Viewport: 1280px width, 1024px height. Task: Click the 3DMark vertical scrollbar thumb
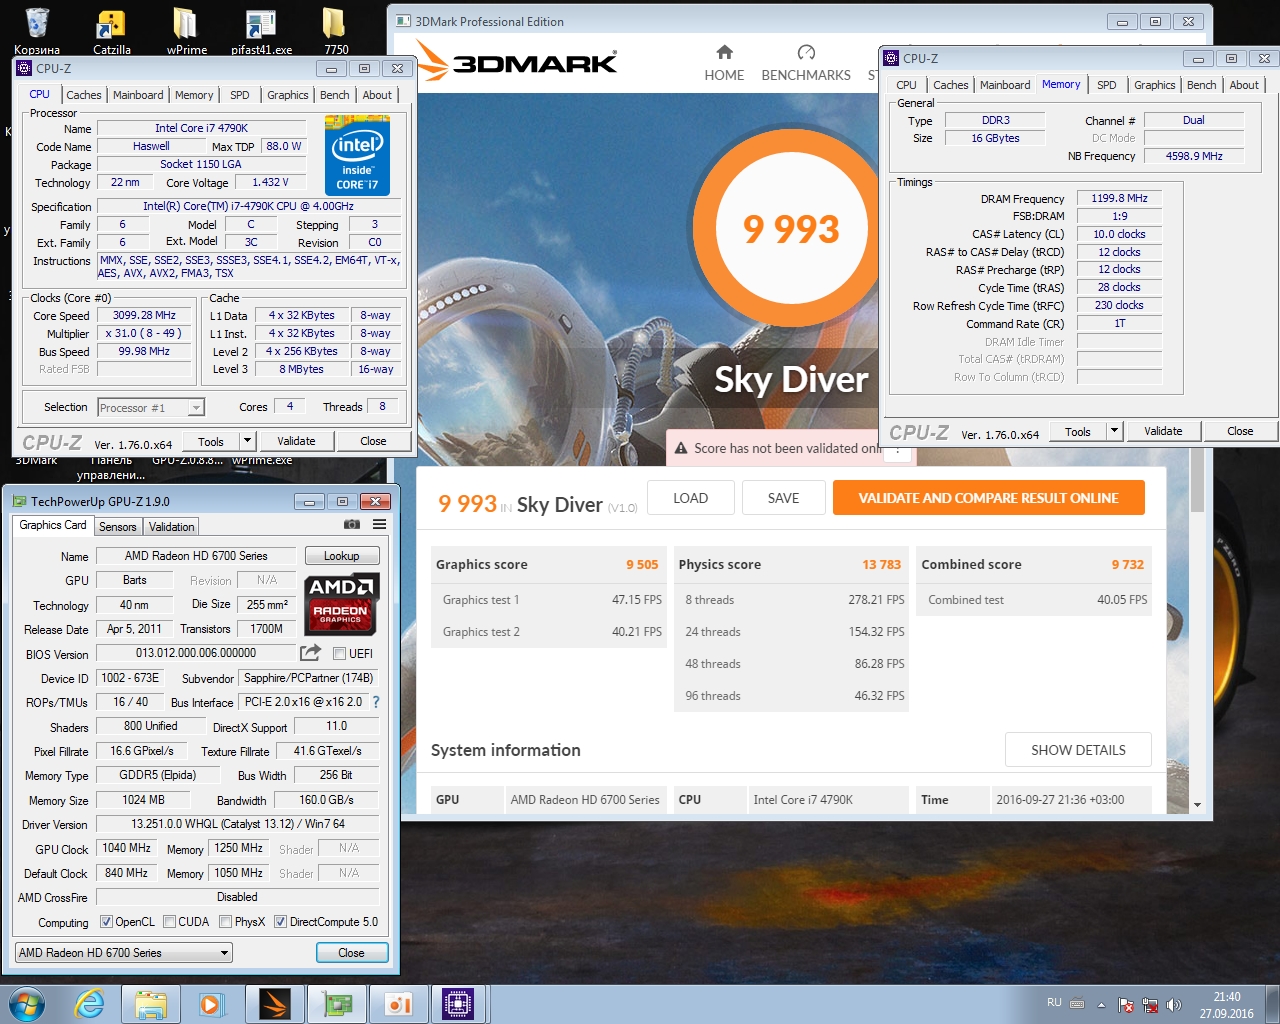point(1197,480)
